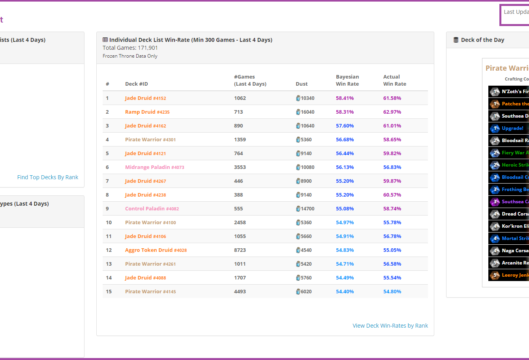Click the Dust column header
This screenshot has width=529, height=360.
point(301,84)
